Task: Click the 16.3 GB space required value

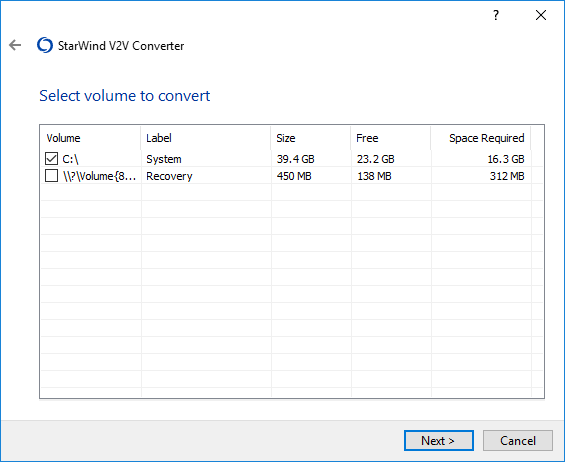Action: (506, 159)
